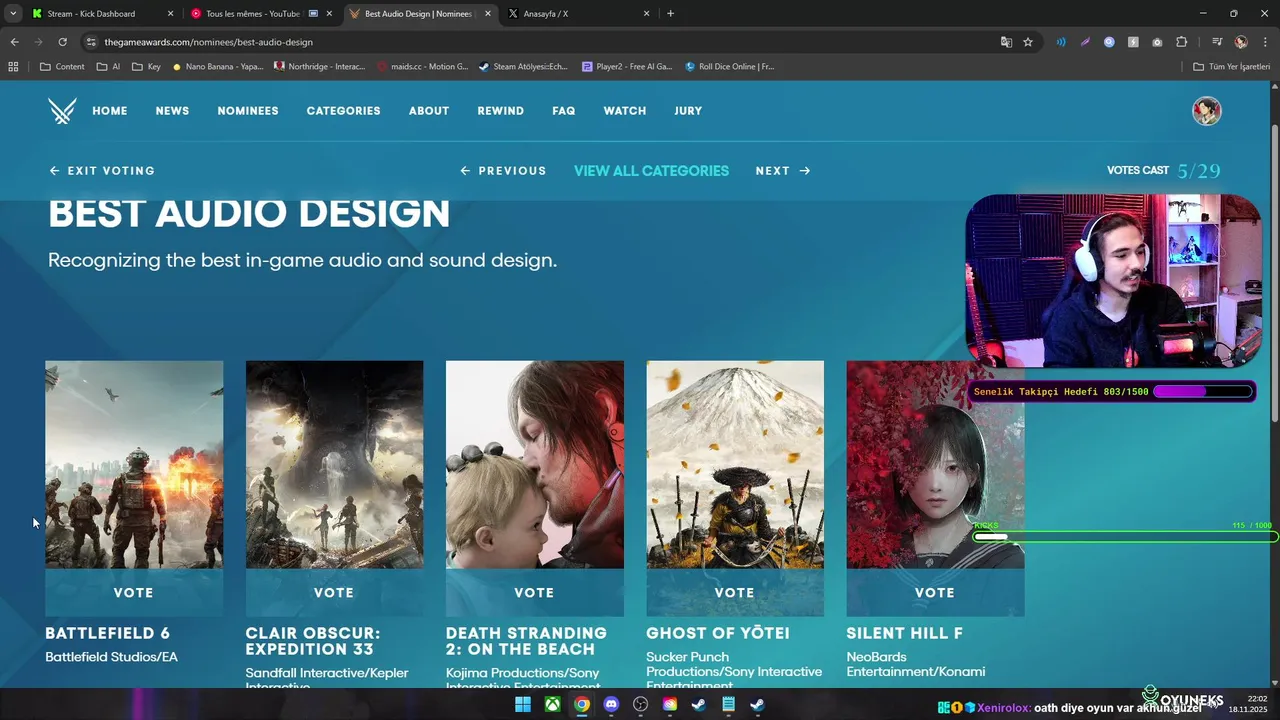Open the Key bookmarks folder

point(146,67)
